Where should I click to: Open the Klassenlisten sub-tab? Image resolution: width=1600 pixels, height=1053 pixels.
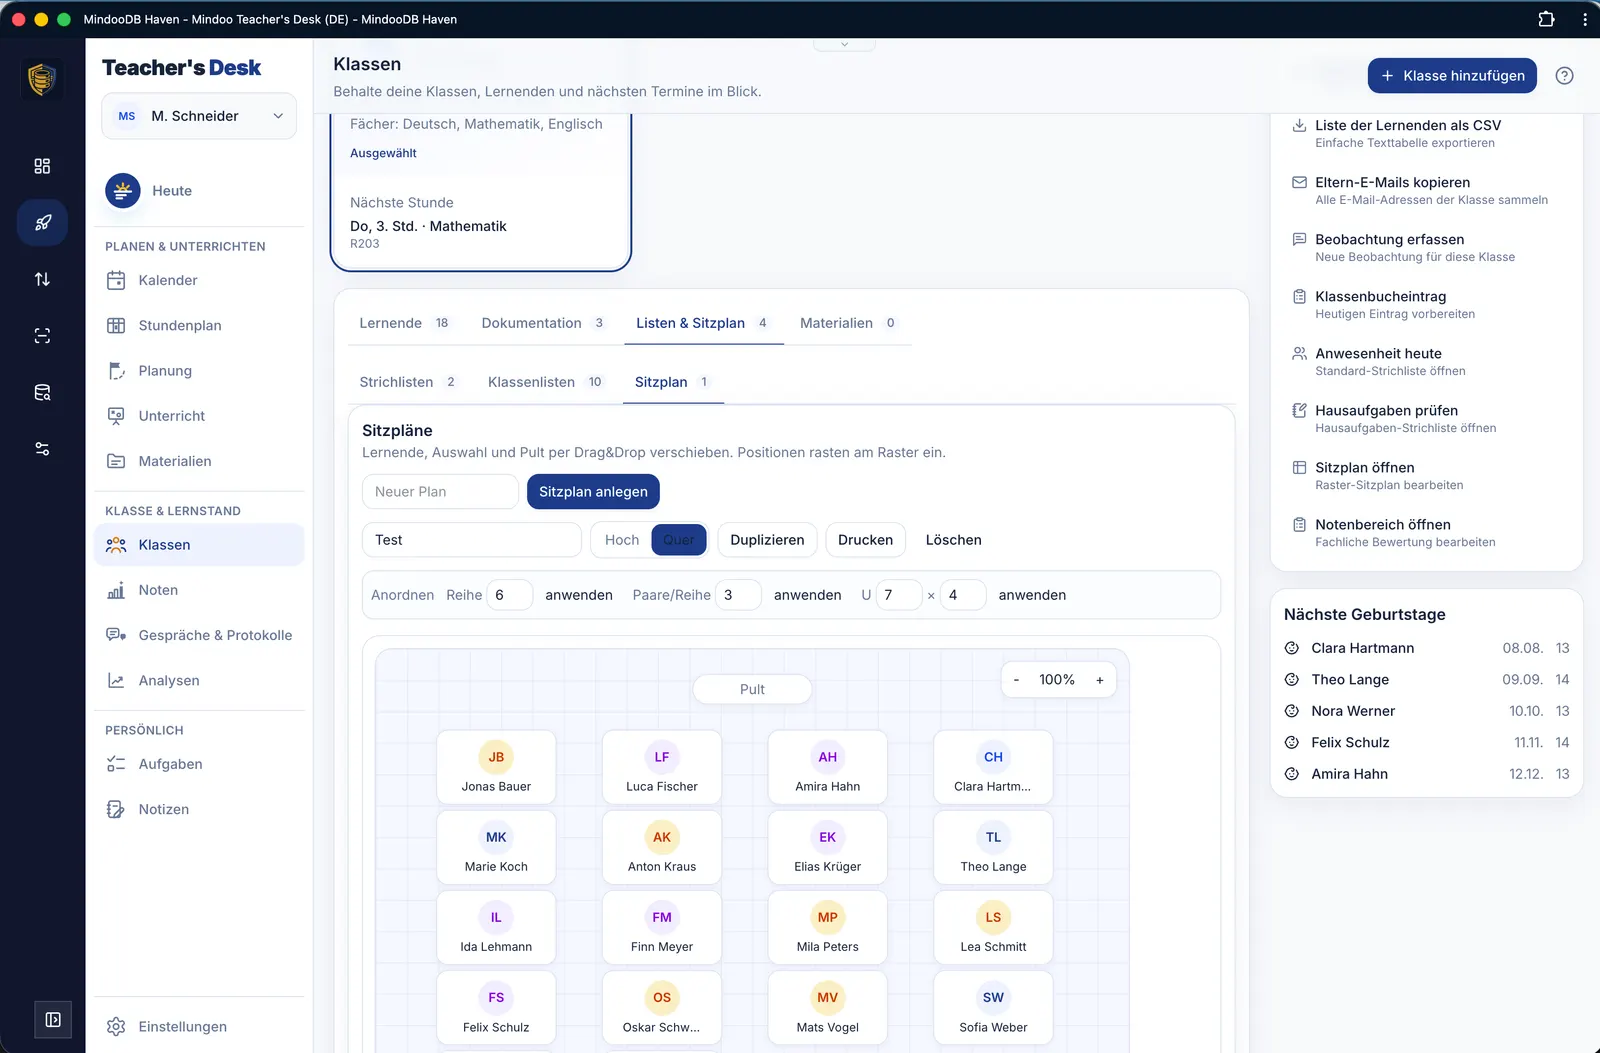[x=545, y=382]
